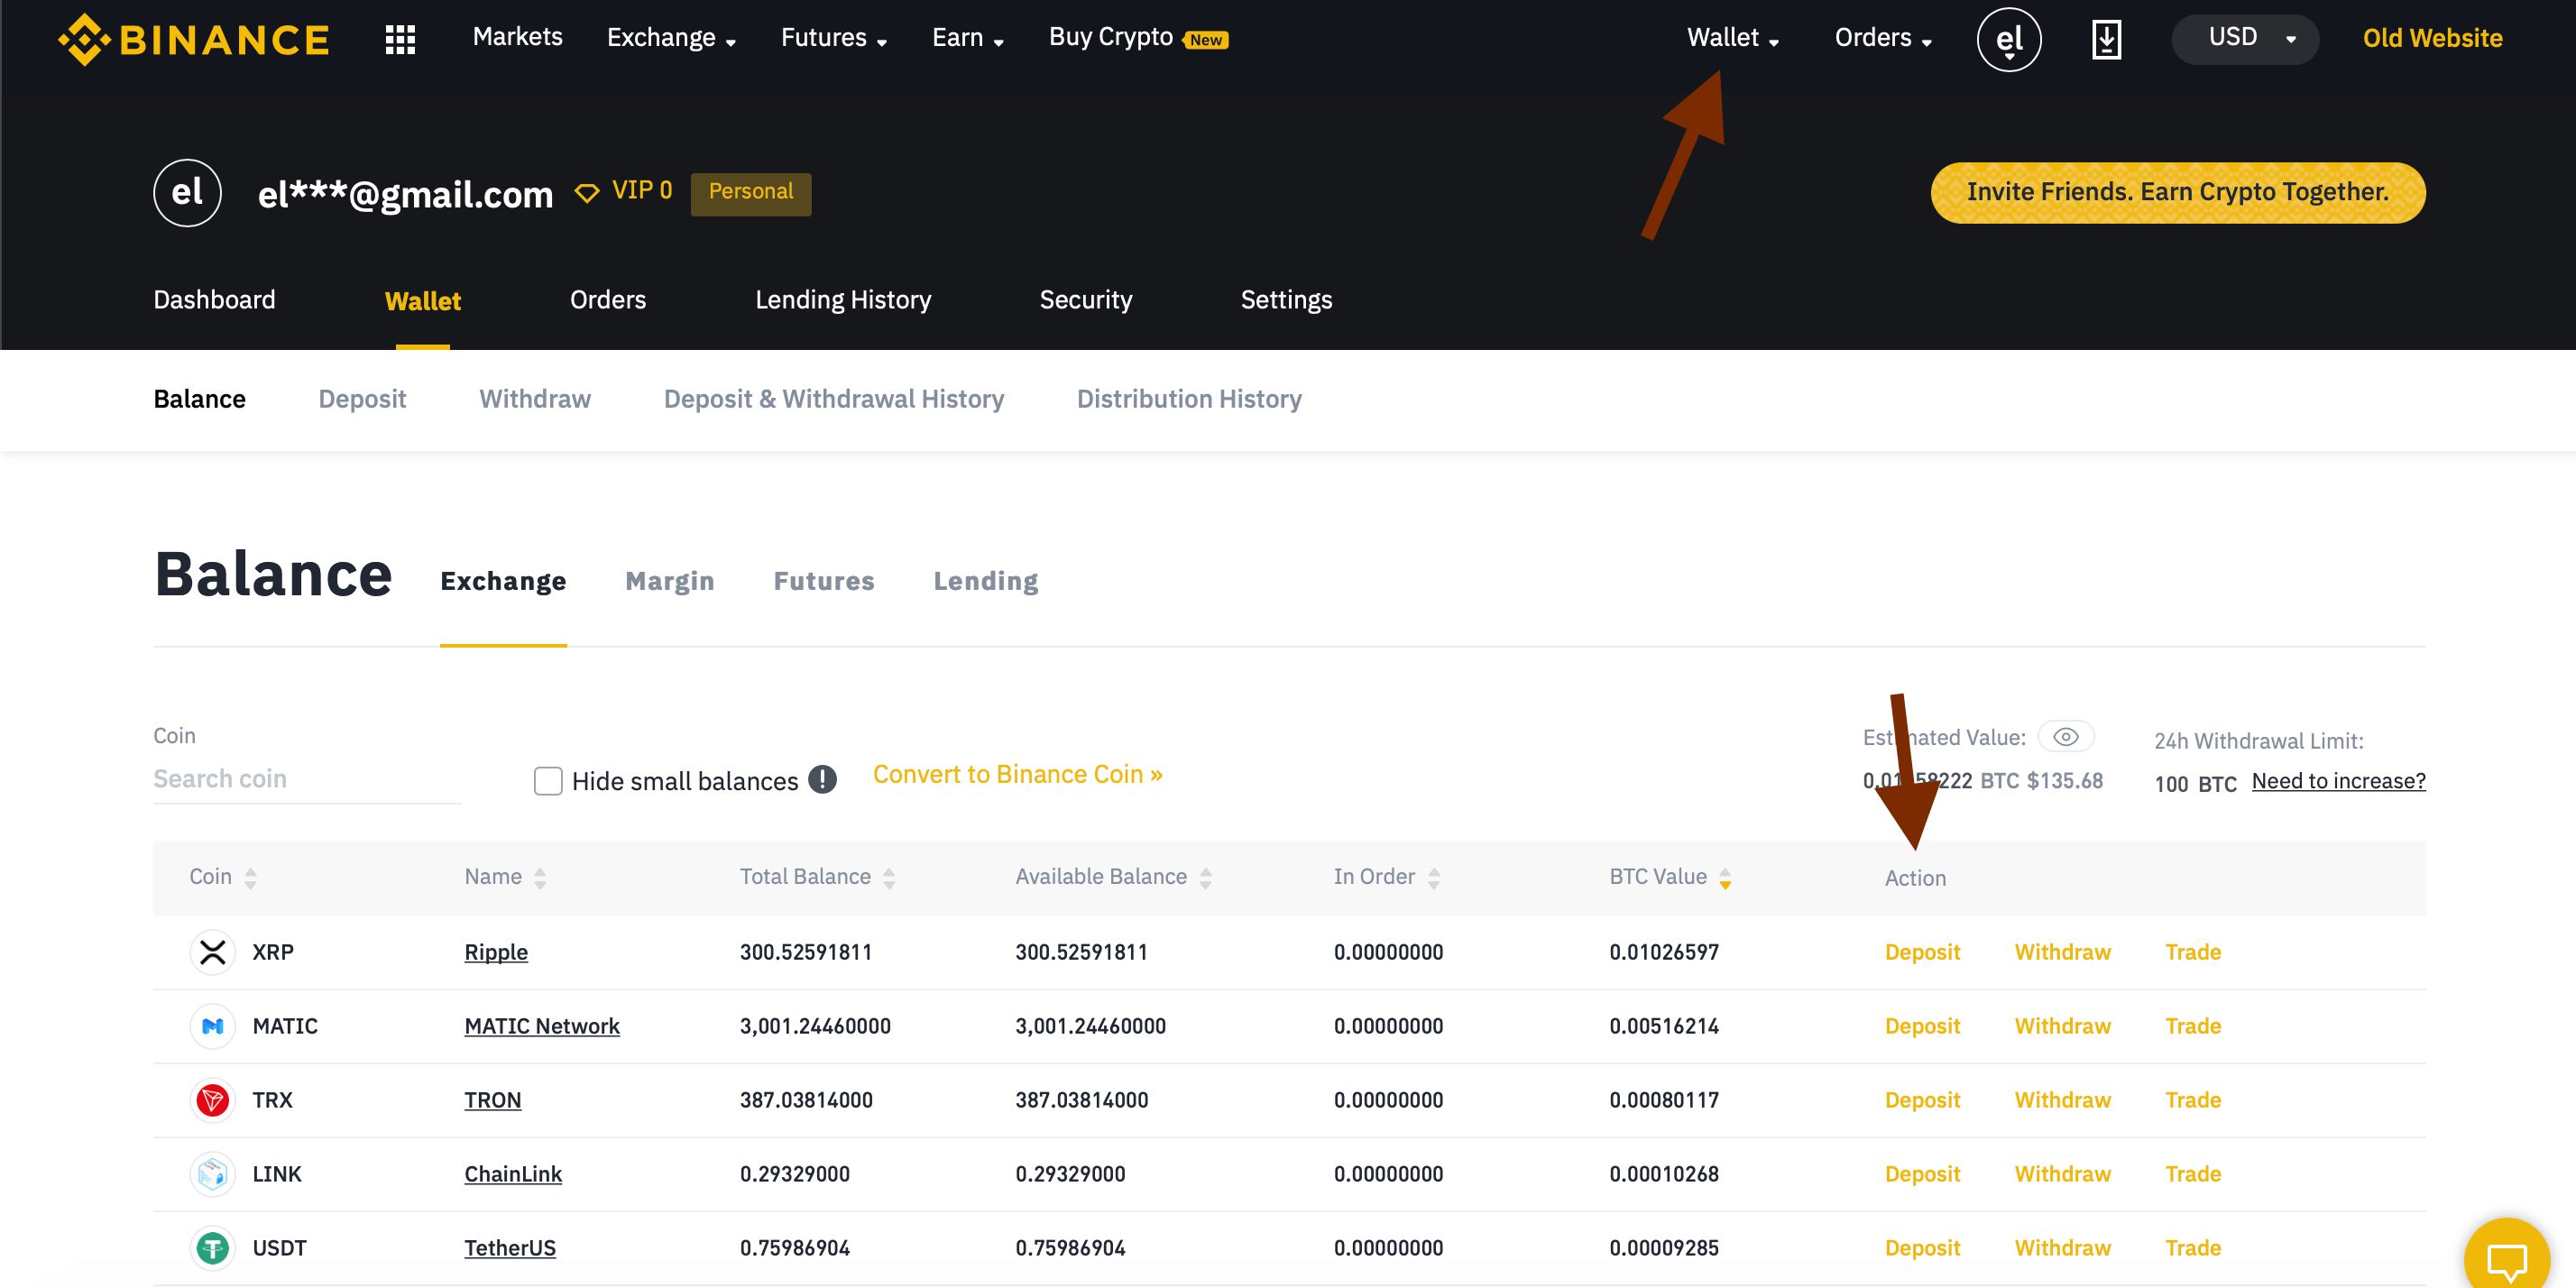Toggle Hide small balances checkbox
2576x1288 pixels.
click(x=548, y=777)
